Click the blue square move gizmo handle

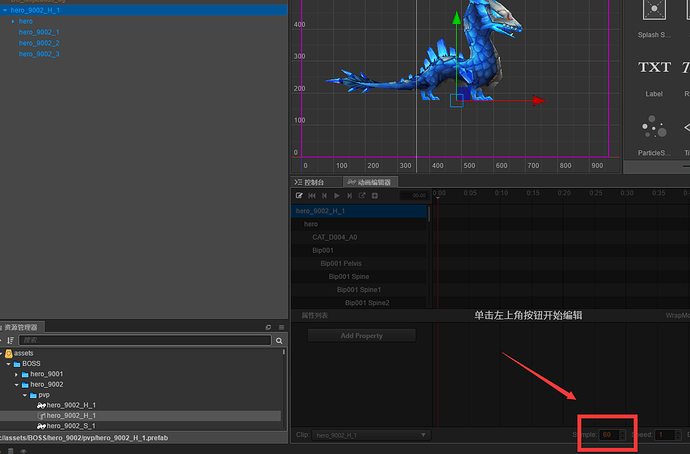[463, 94]
